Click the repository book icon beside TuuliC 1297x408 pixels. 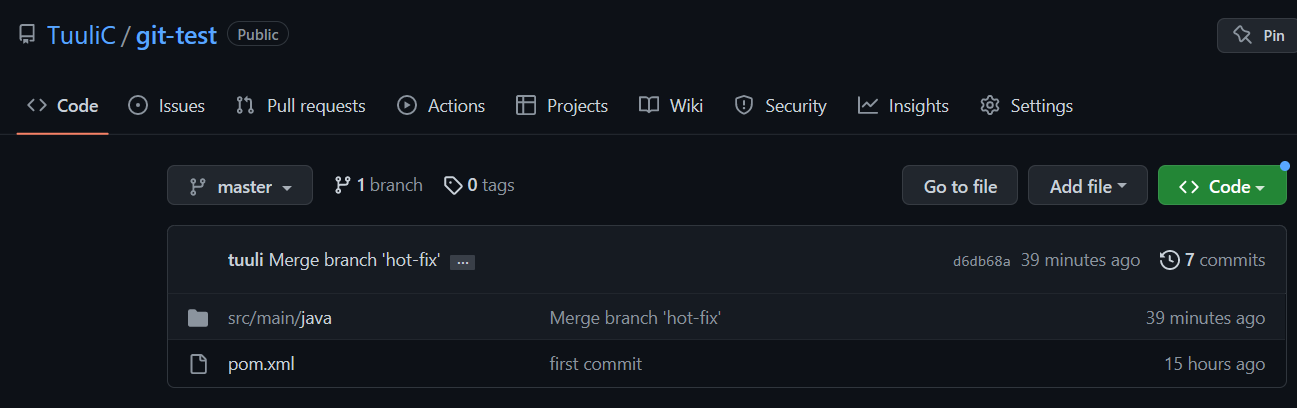pos(27,35)
